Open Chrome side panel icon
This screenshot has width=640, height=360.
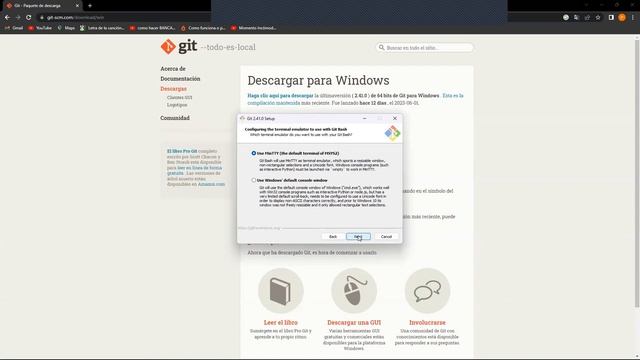(x=611, y=18)
